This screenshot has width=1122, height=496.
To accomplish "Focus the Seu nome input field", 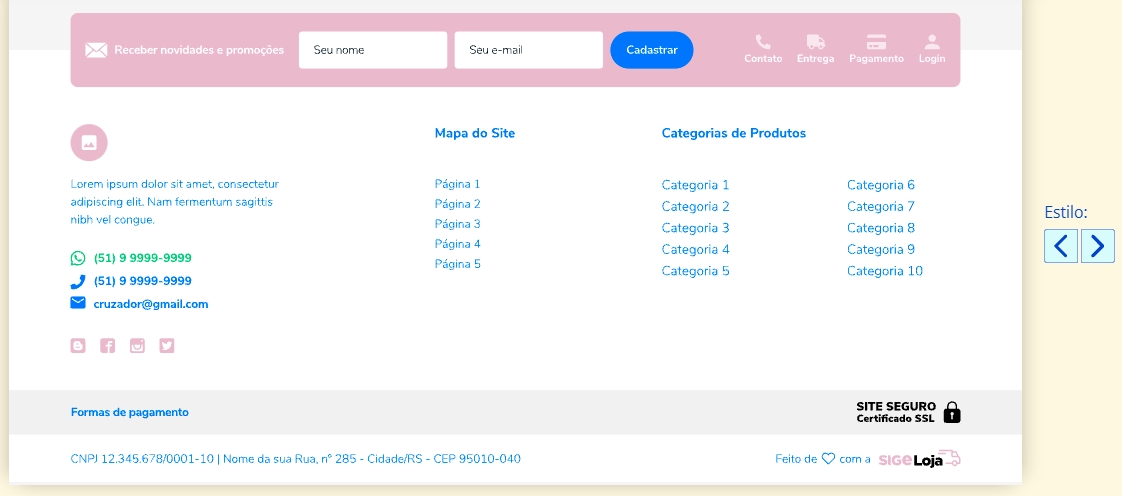I will tap(372, 50).
